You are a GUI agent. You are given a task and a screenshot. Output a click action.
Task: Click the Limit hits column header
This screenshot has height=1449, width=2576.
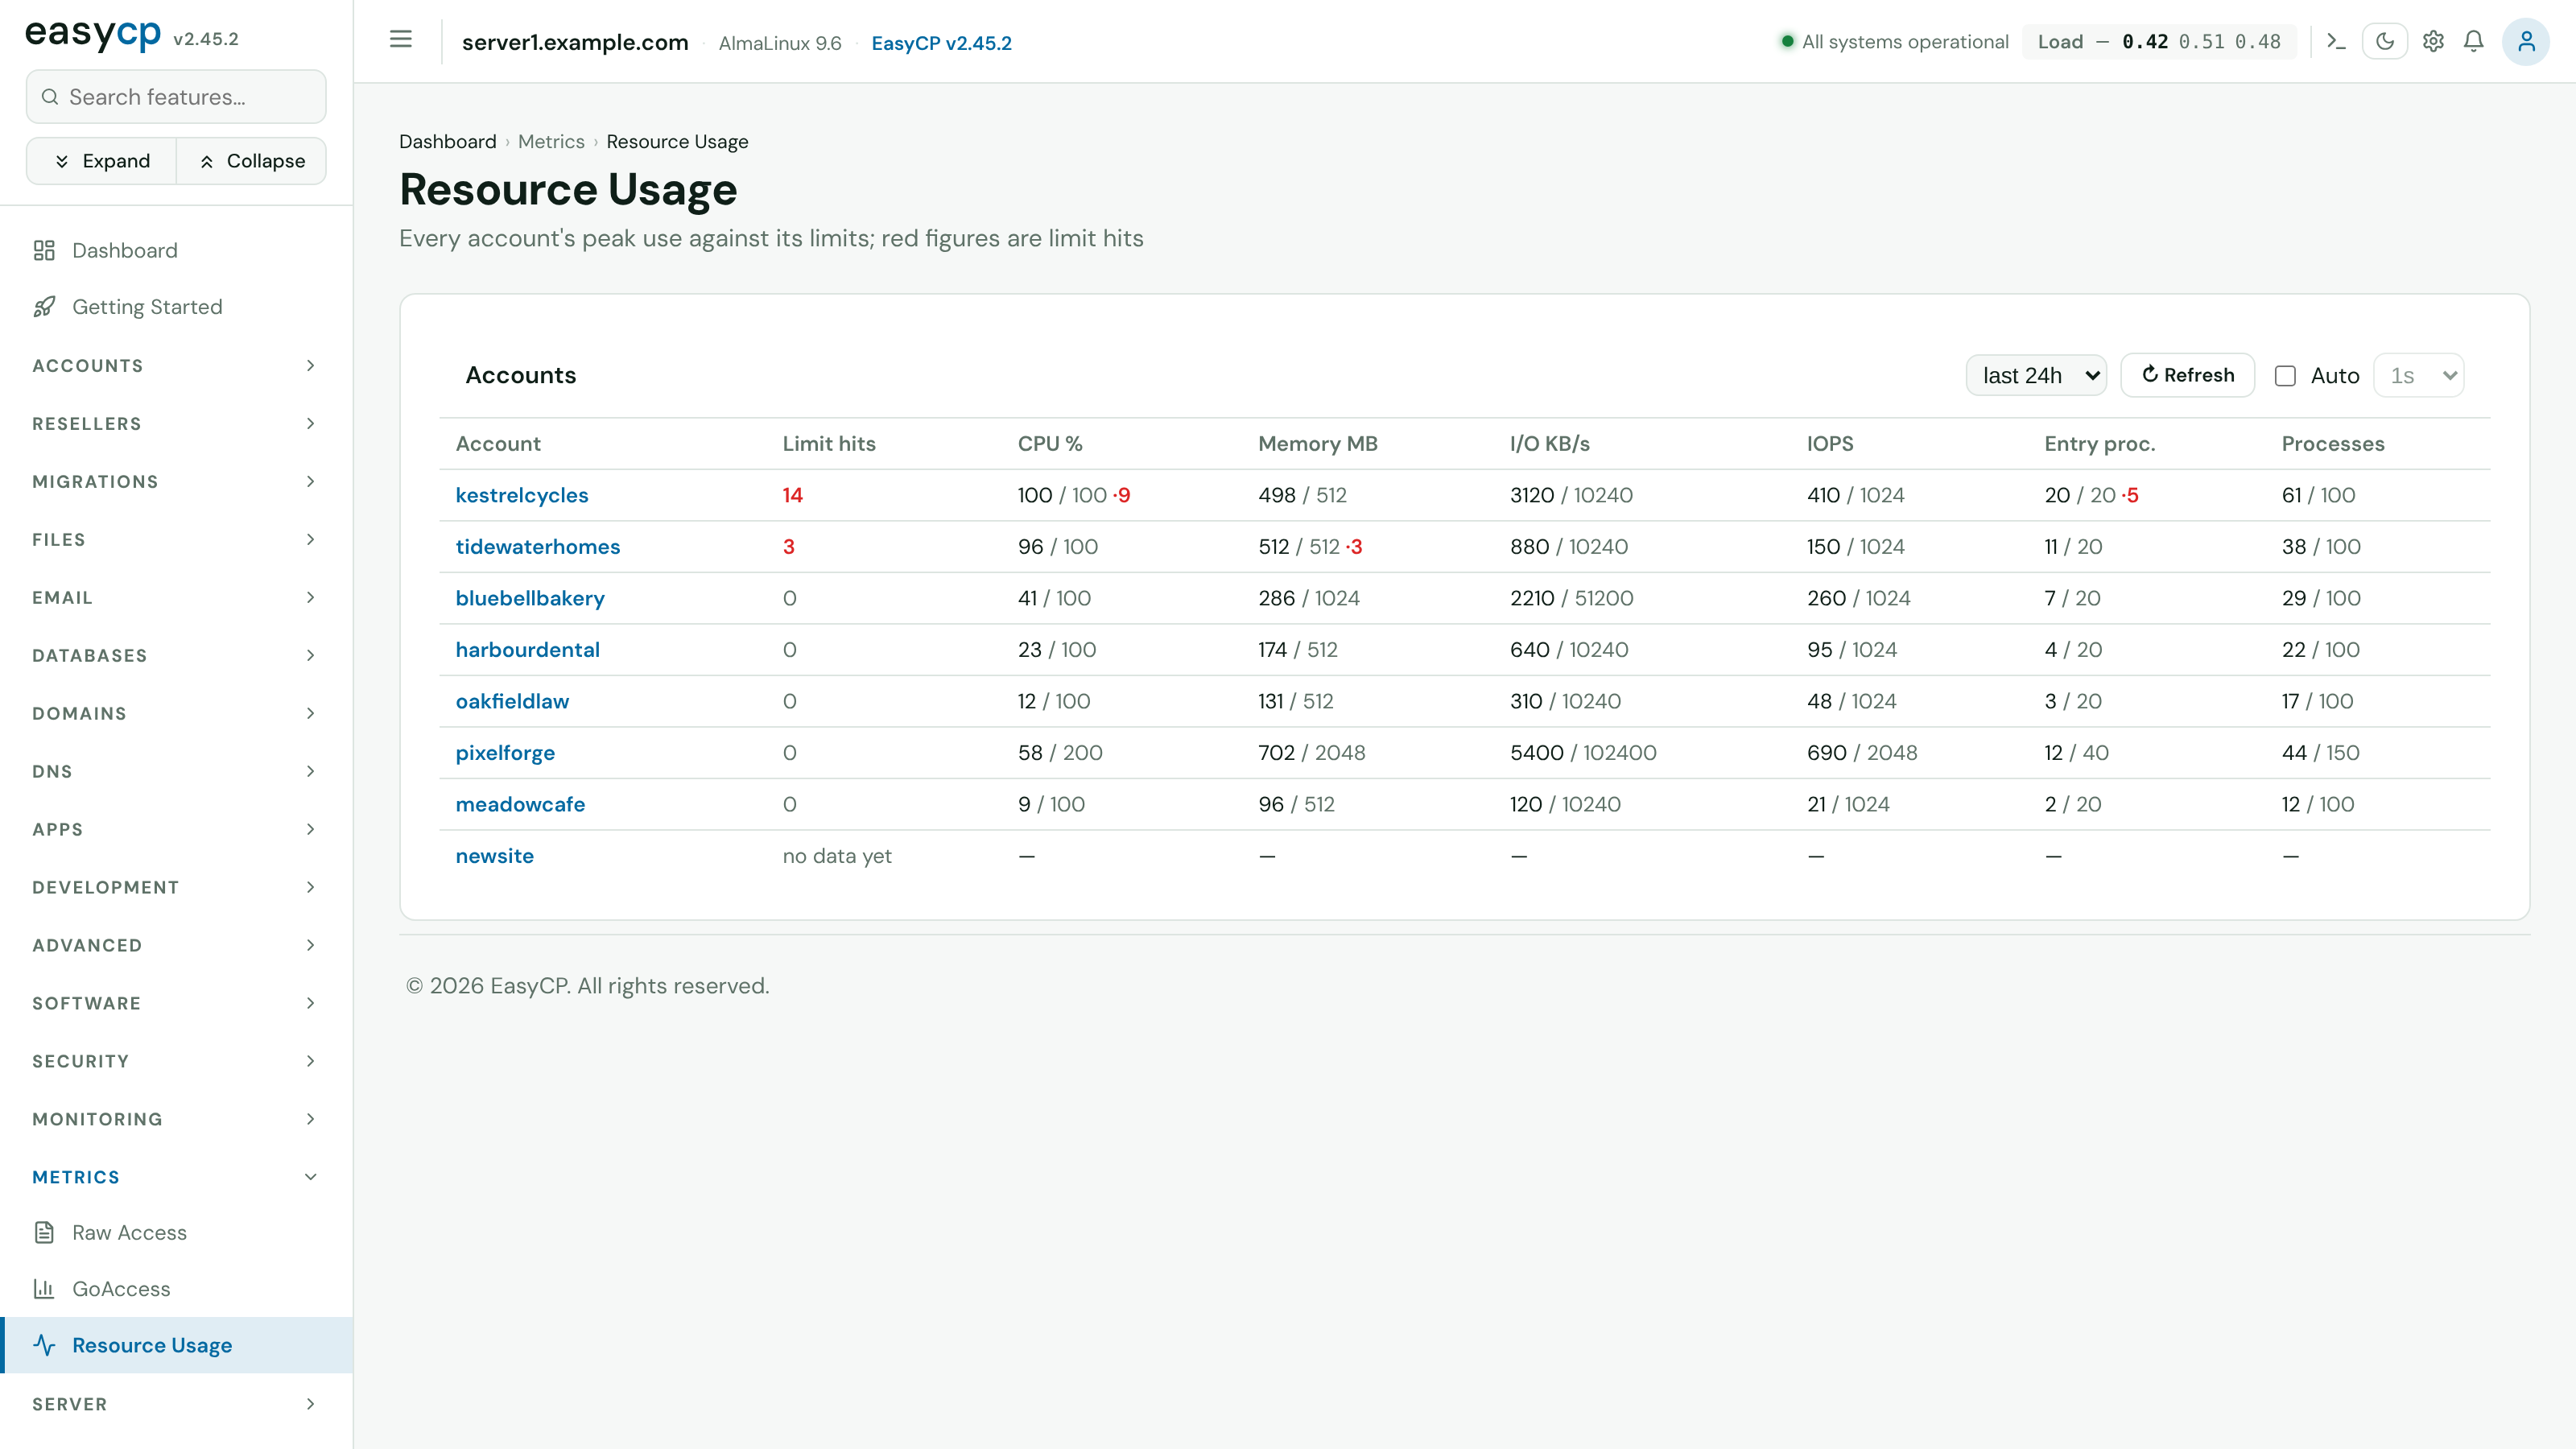point(828,443)
